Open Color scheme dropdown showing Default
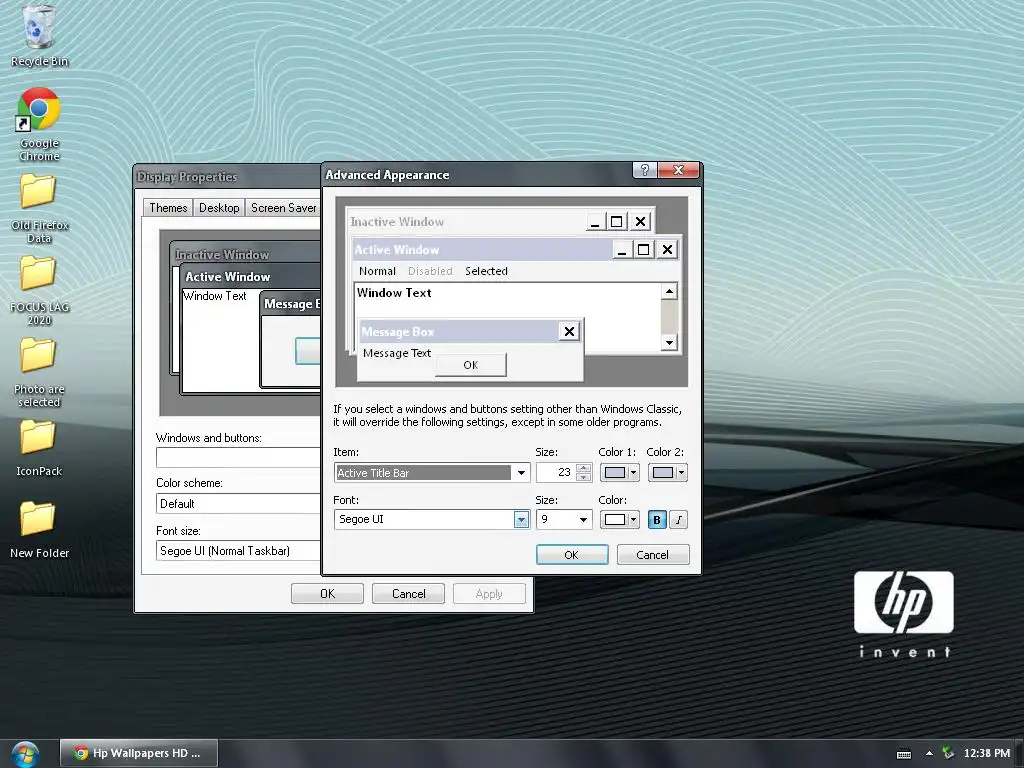This screenshot has height=768, width=1024. click(238, 504)
